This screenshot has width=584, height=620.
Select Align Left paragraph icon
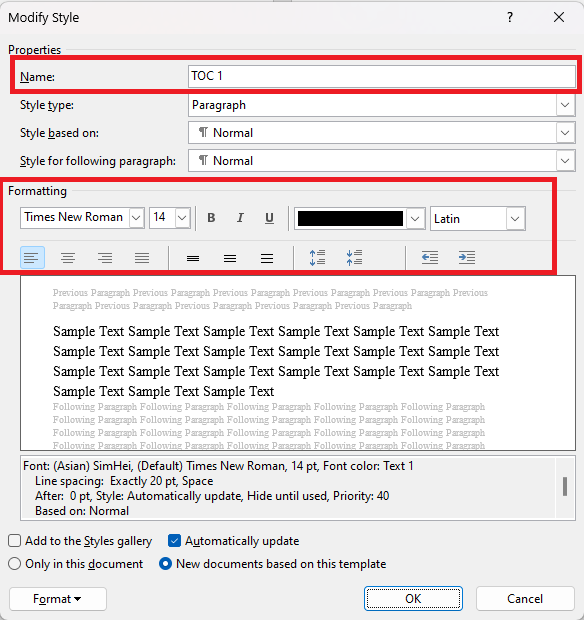coord(32,258)
